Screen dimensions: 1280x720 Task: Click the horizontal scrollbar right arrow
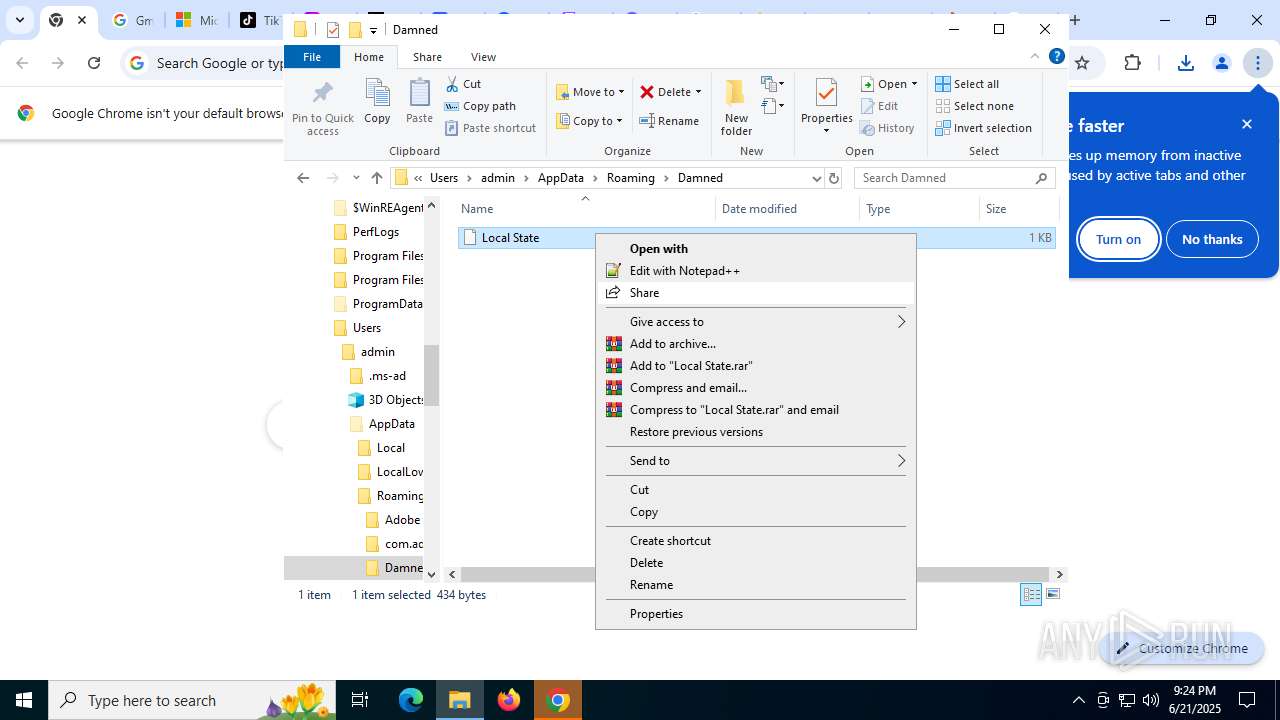[x=1060, y=575]
